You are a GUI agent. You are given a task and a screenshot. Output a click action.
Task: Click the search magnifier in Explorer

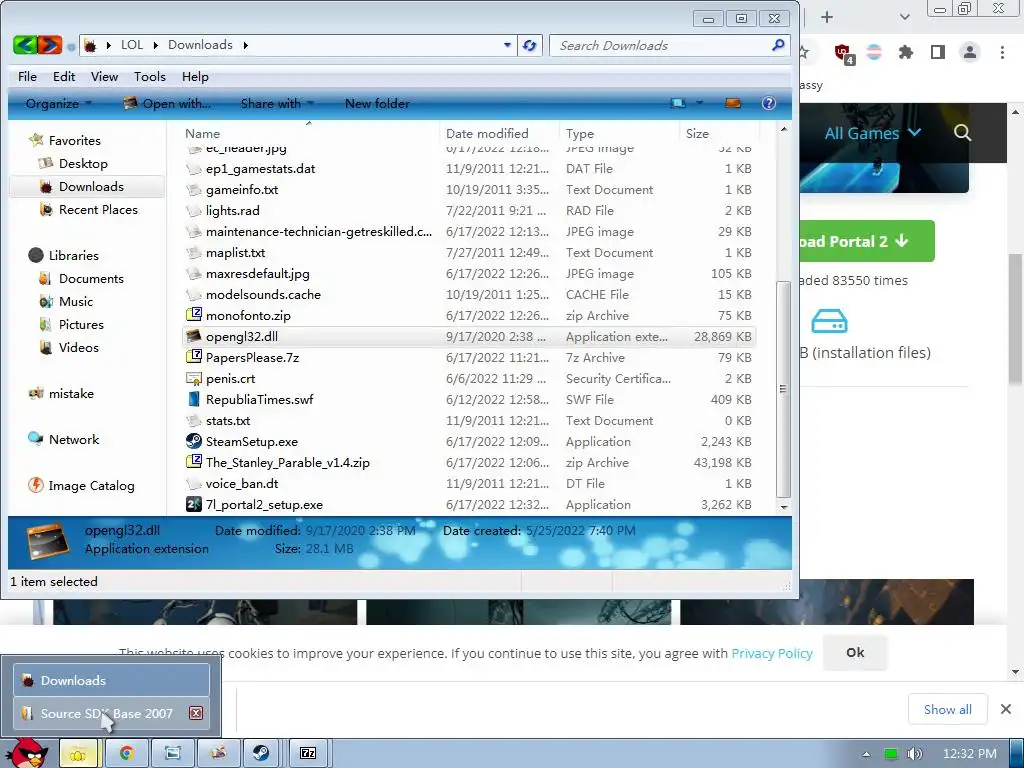coord(778,45)
